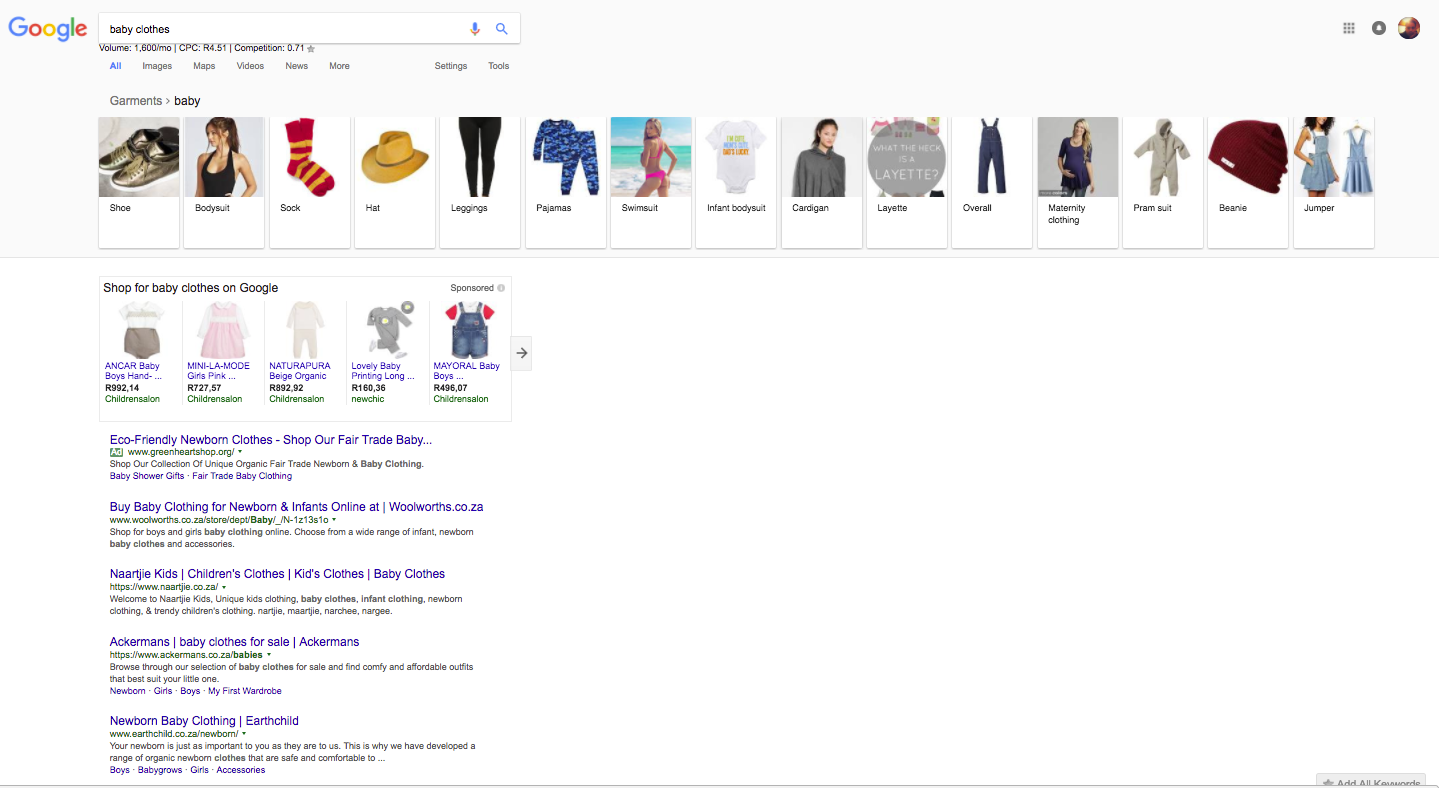Select the Shoe garment card
Viewport: 1439px width, 788px height.
tap(139, 182)
